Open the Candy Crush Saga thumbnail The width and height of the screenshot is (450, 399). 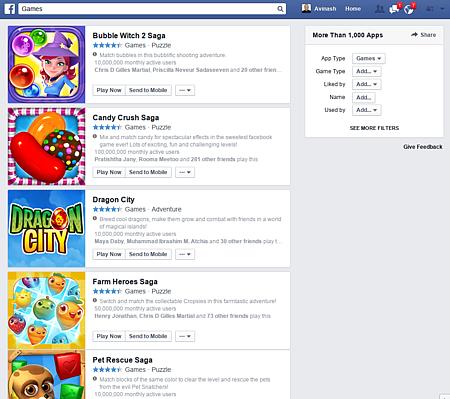tap(47, 146)
